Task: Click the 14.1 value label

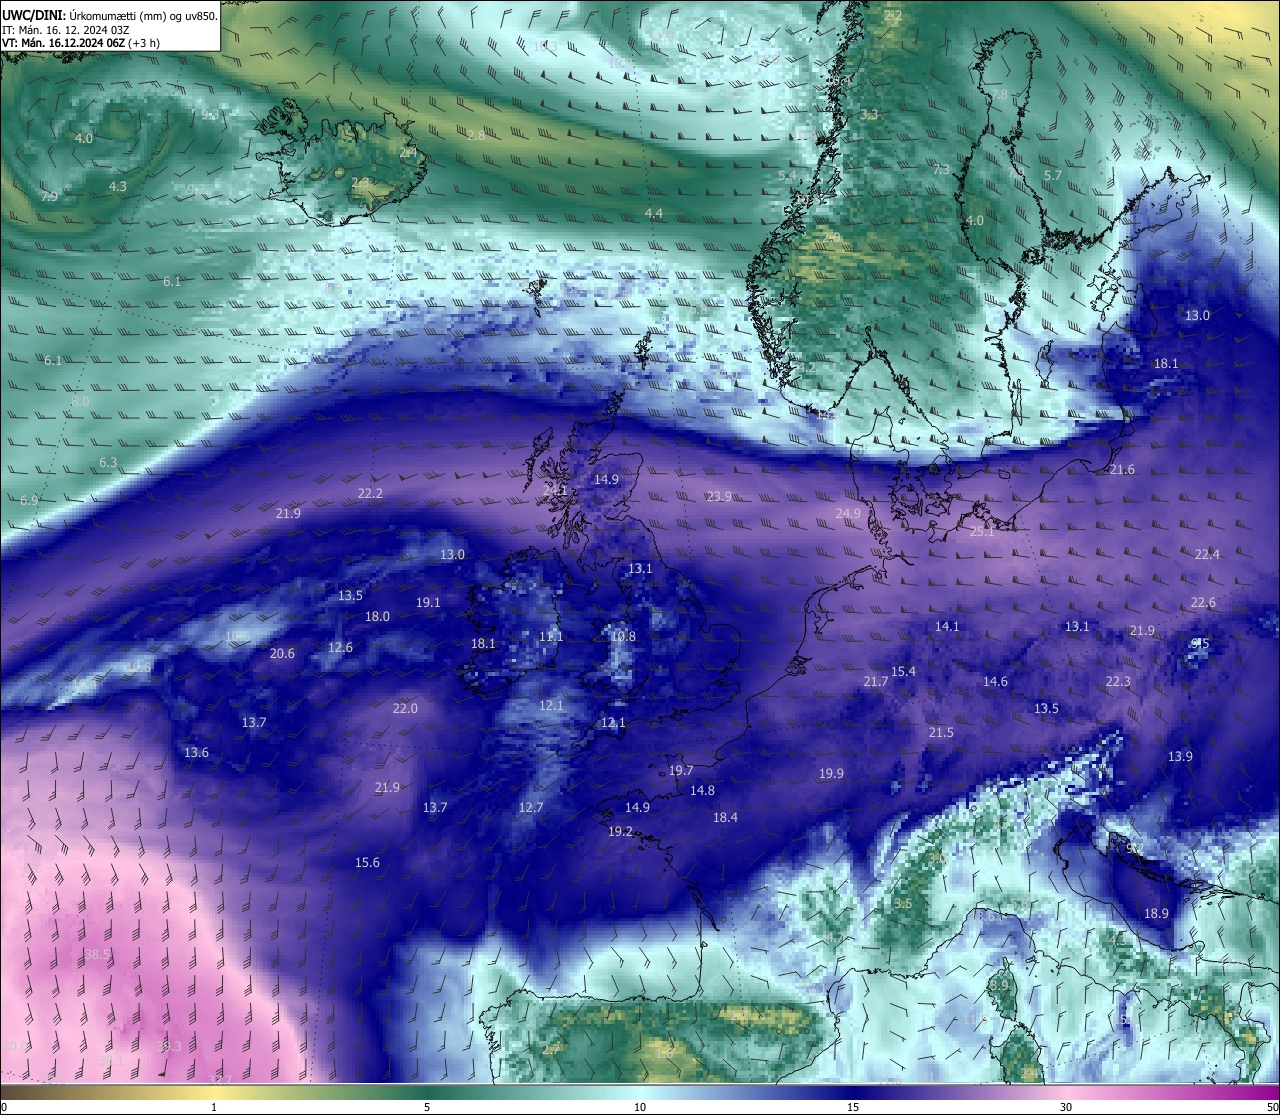Action: click(947, 626)
